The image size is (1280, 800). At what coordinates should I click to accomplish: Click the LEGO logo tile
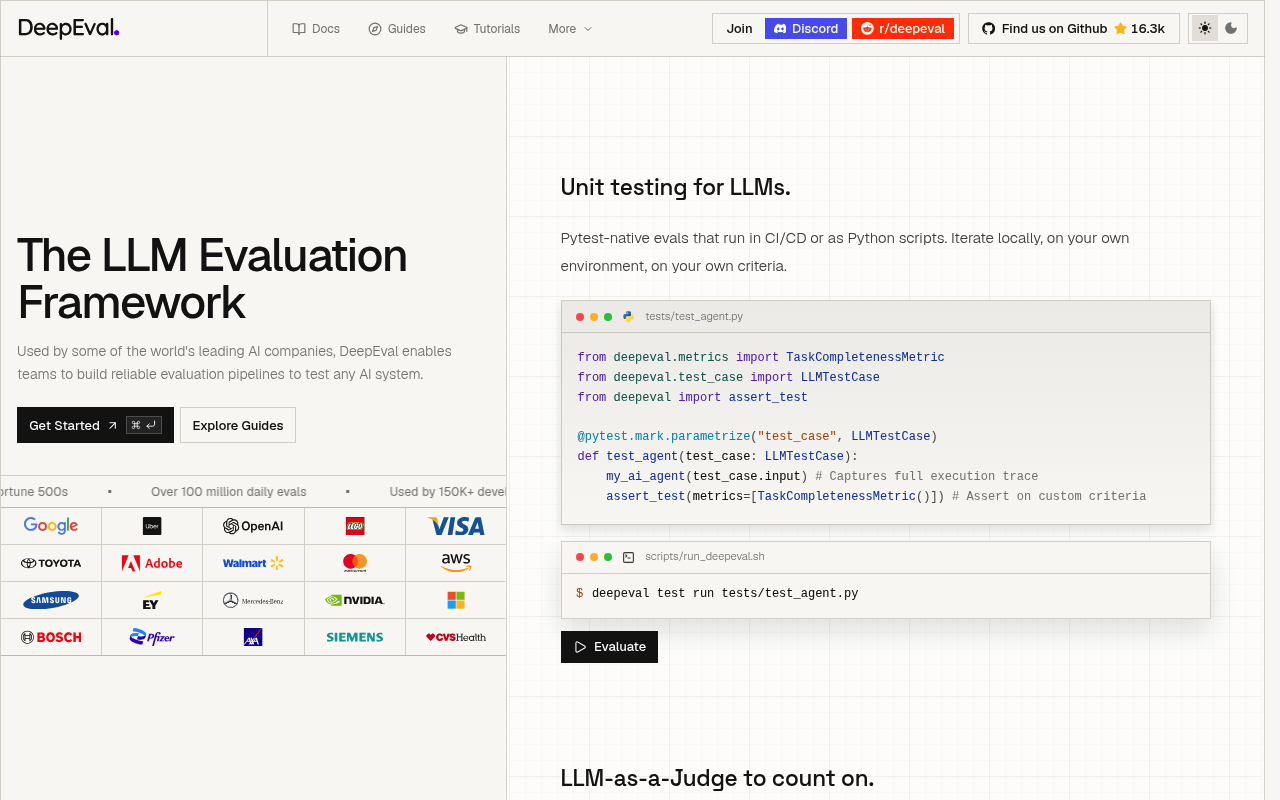point(355,526)
